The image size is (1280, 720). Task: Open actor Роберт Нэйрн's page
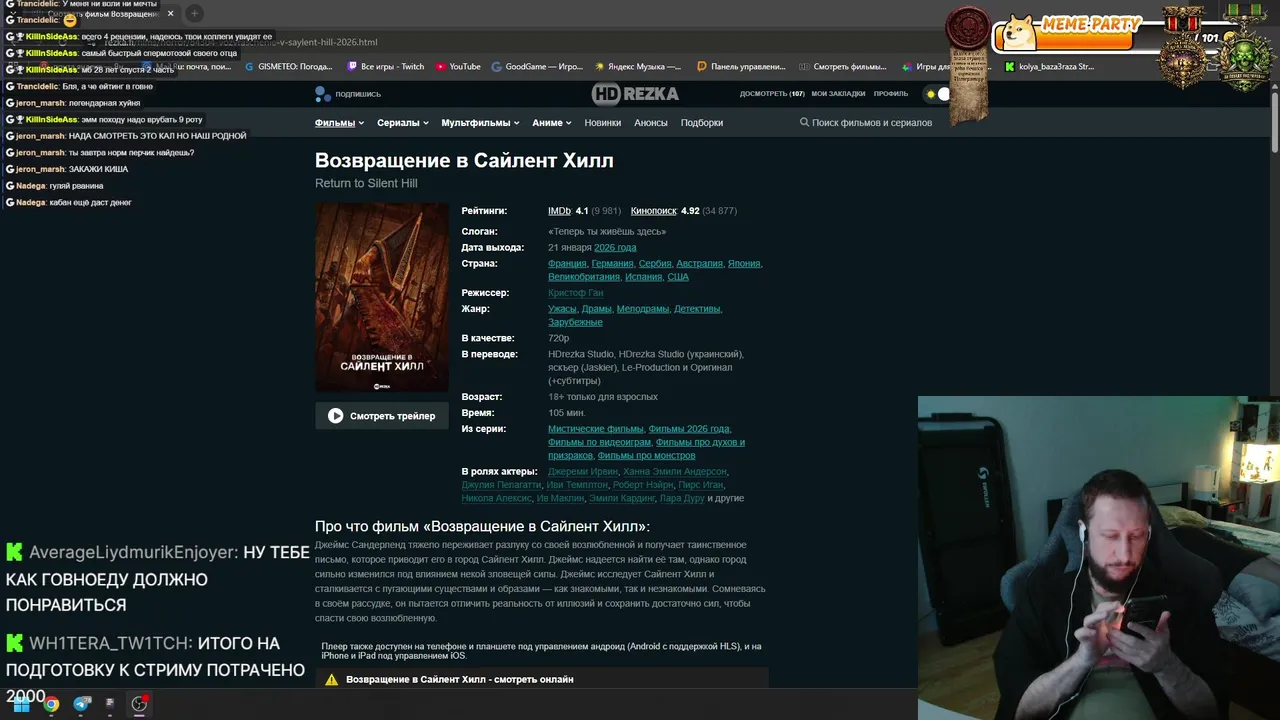coord(643,485)
